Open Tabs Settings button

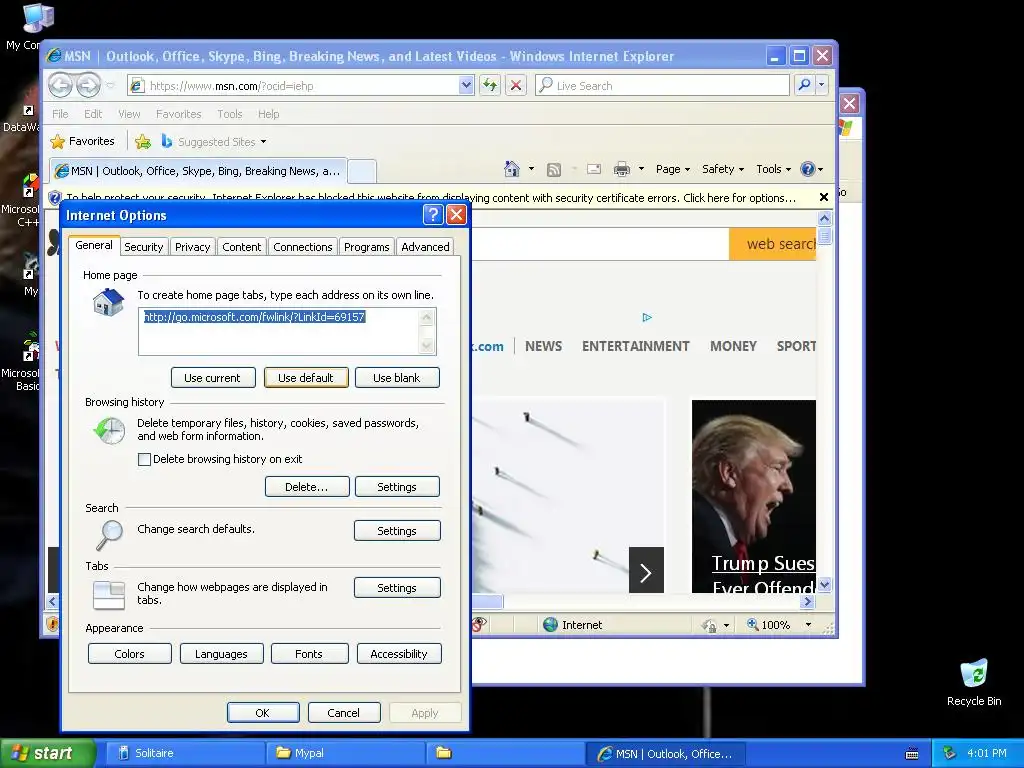coord(397,588)
